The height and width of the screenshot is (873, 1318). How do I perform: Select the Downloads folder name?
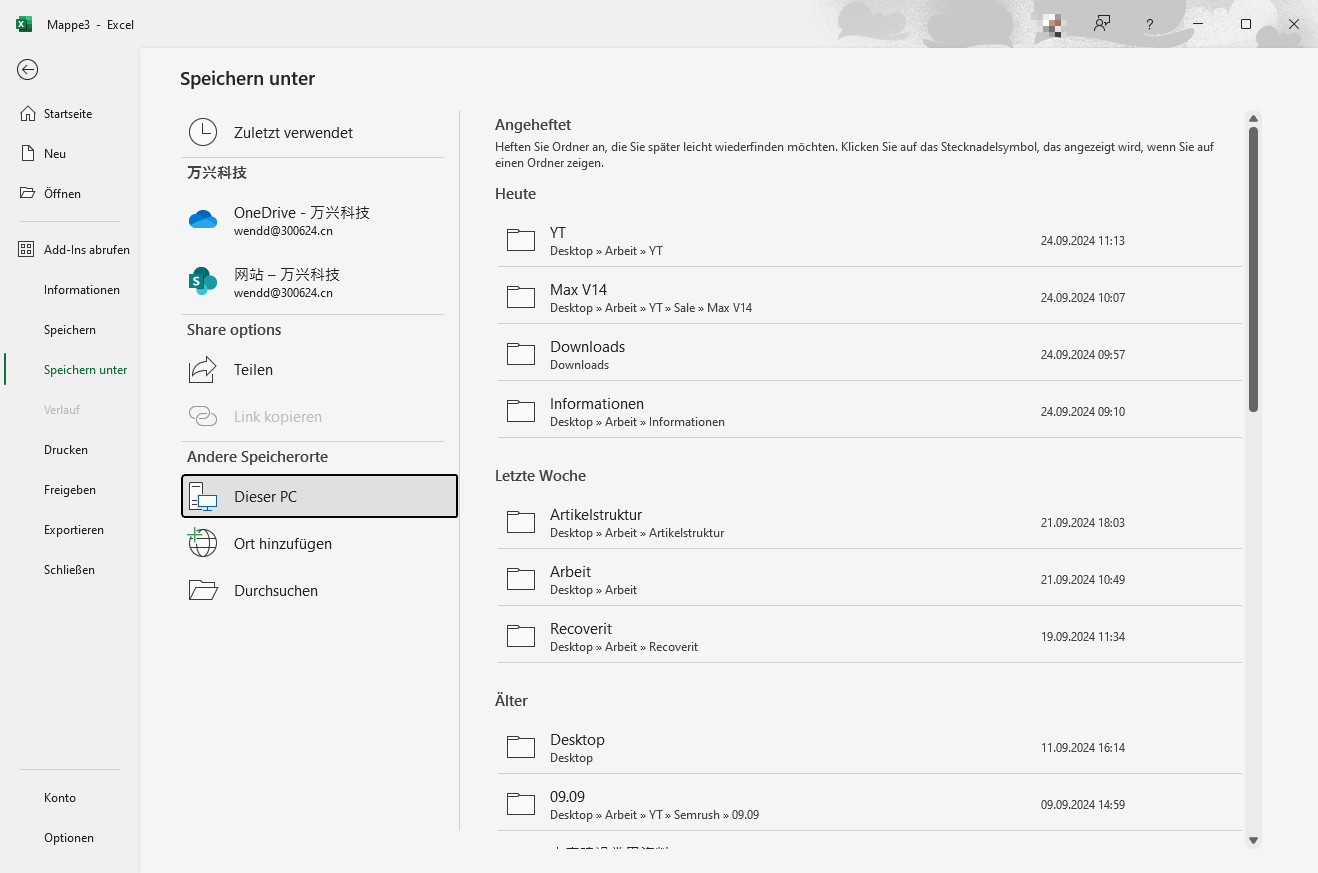point(587,347)
